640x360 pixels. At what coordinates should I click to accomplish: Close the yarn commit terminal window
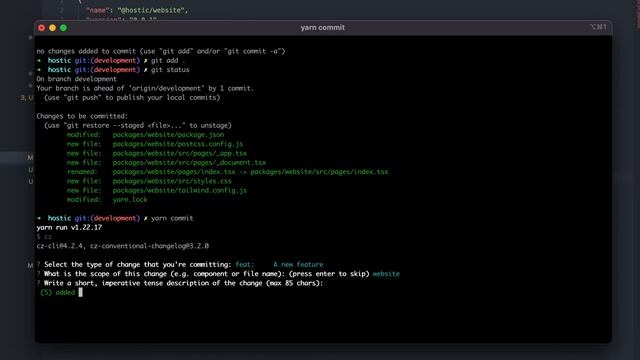pyautogui.click(x=42, y=28)
